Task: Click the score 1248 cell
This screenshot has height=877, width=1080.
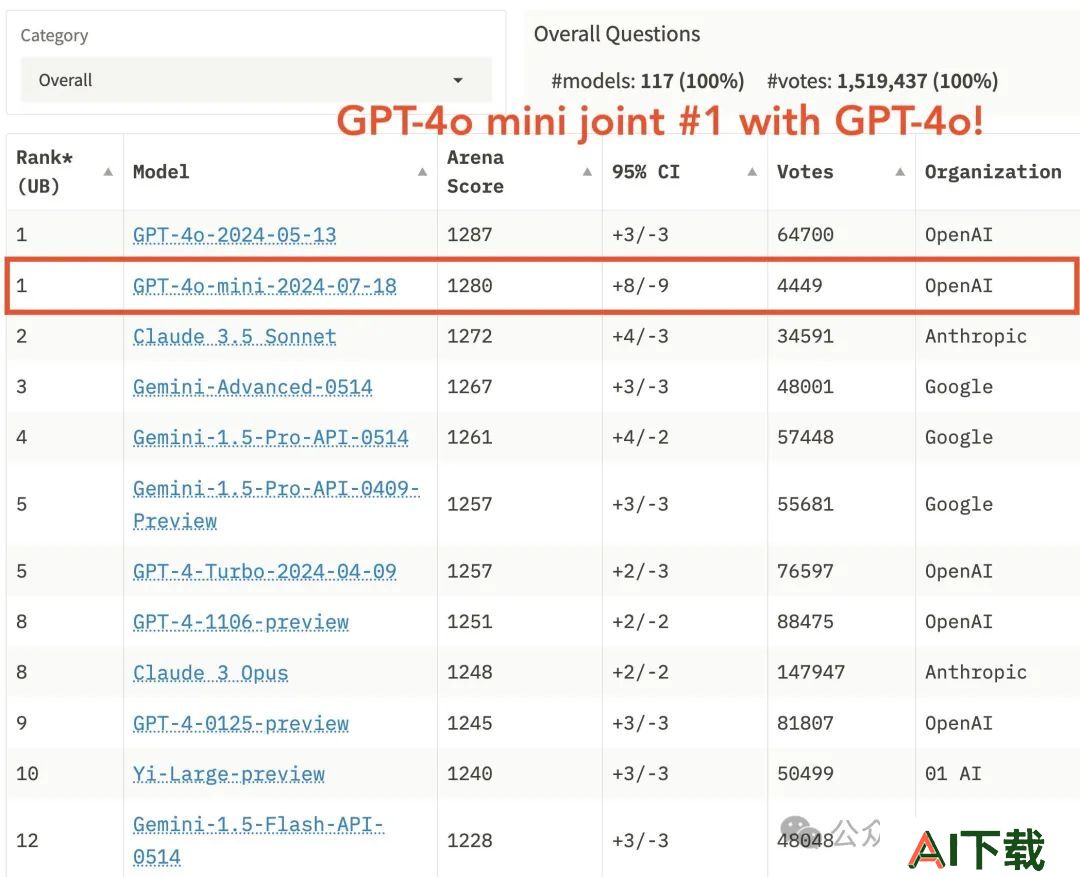Action: click(x=469, y=672)
